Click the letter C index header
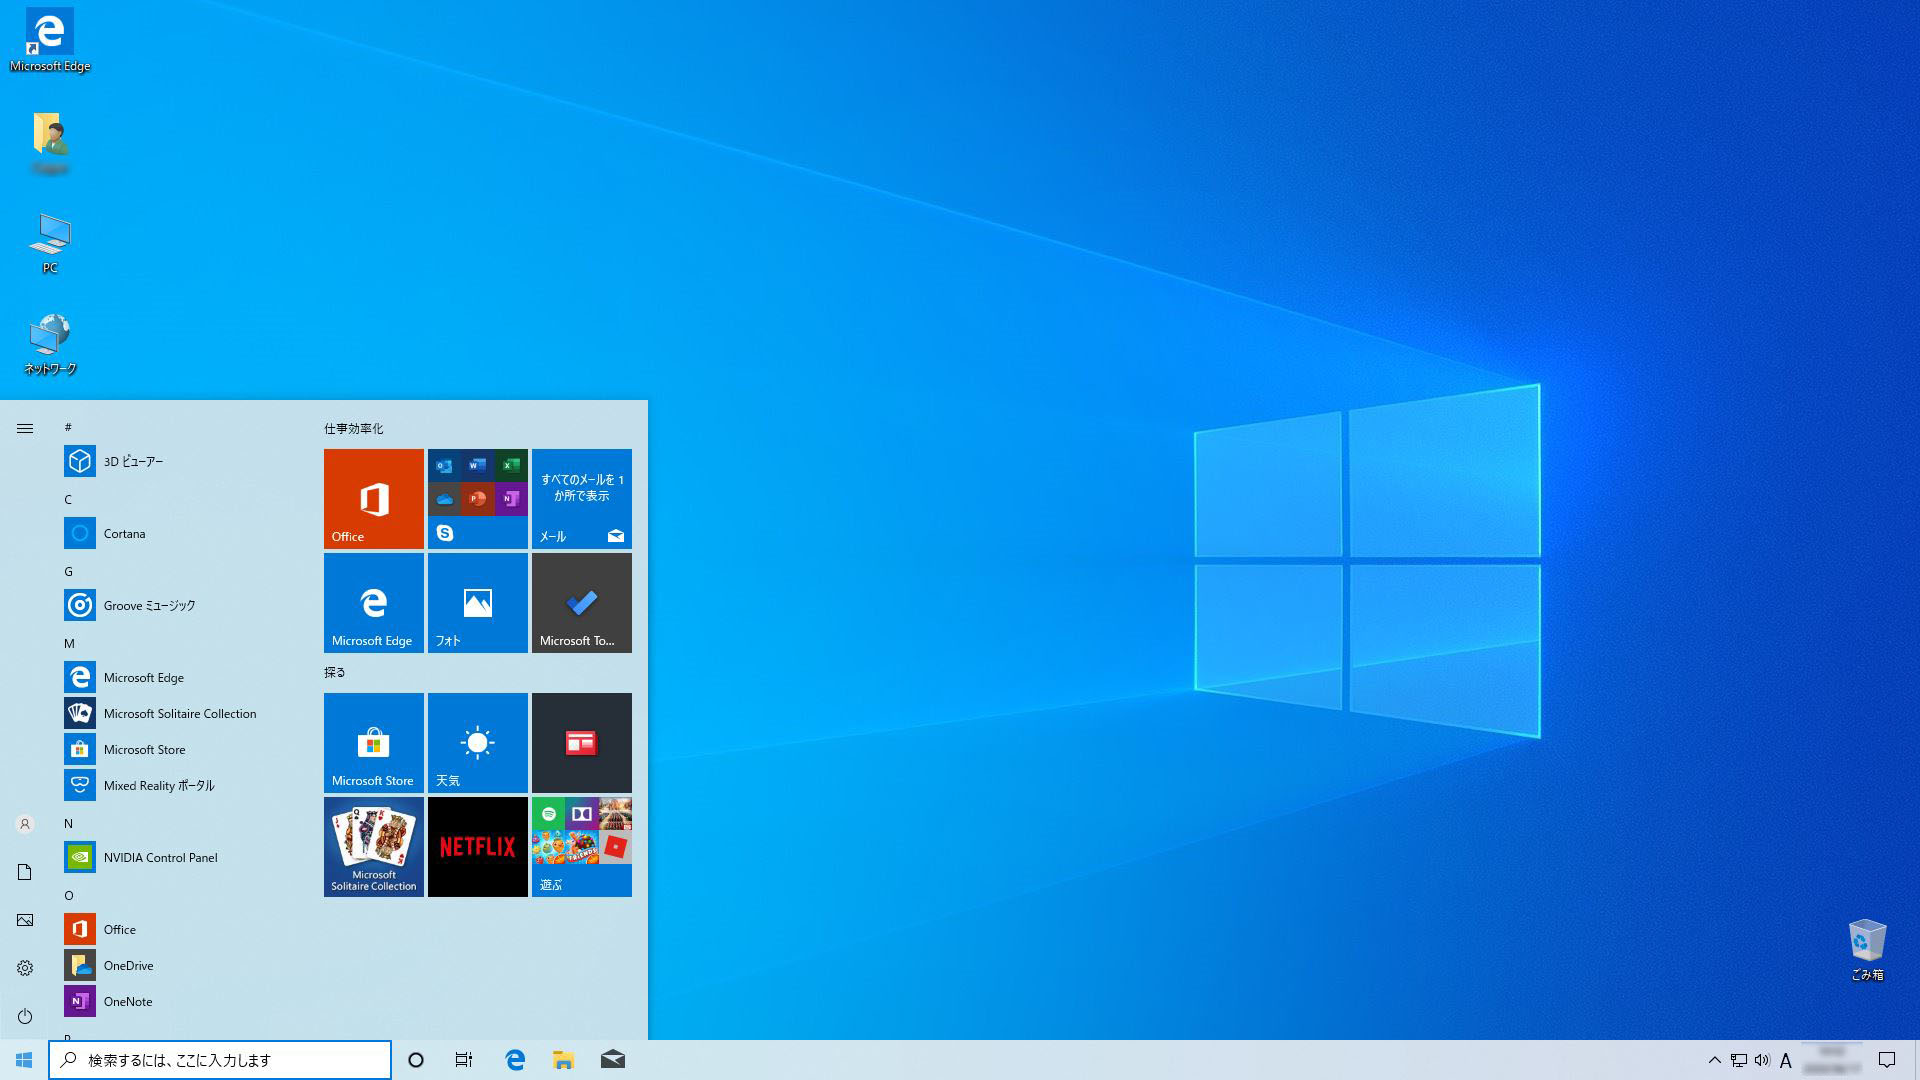 point(68,499)
